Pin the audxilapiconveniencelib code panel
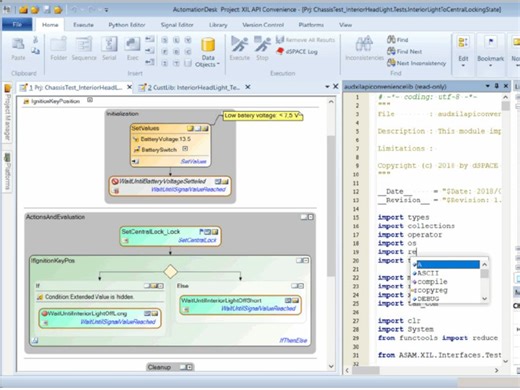The width and height of the screenshot is (520, 390). click(x=497, y=86)
